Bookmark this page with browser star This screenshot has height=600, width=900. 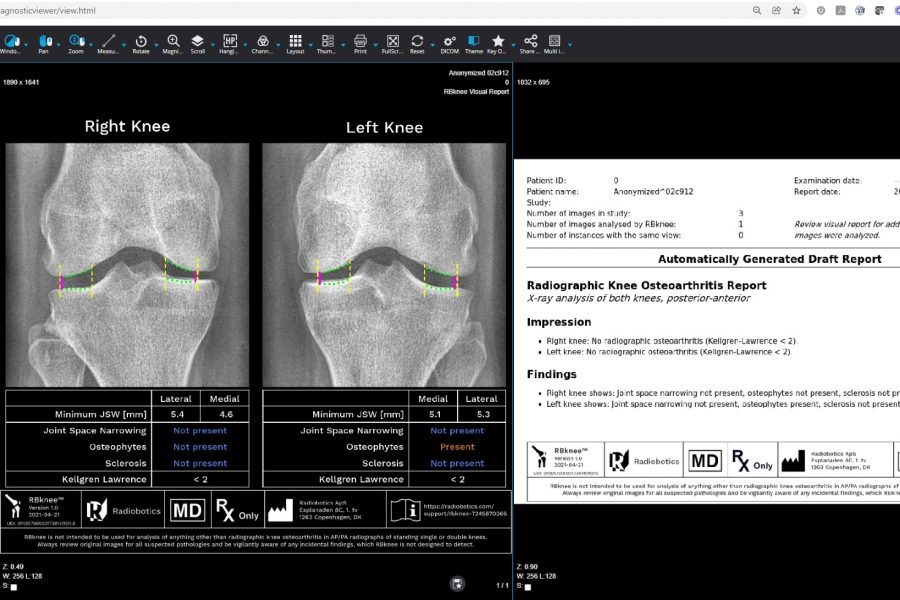(796, 10)
